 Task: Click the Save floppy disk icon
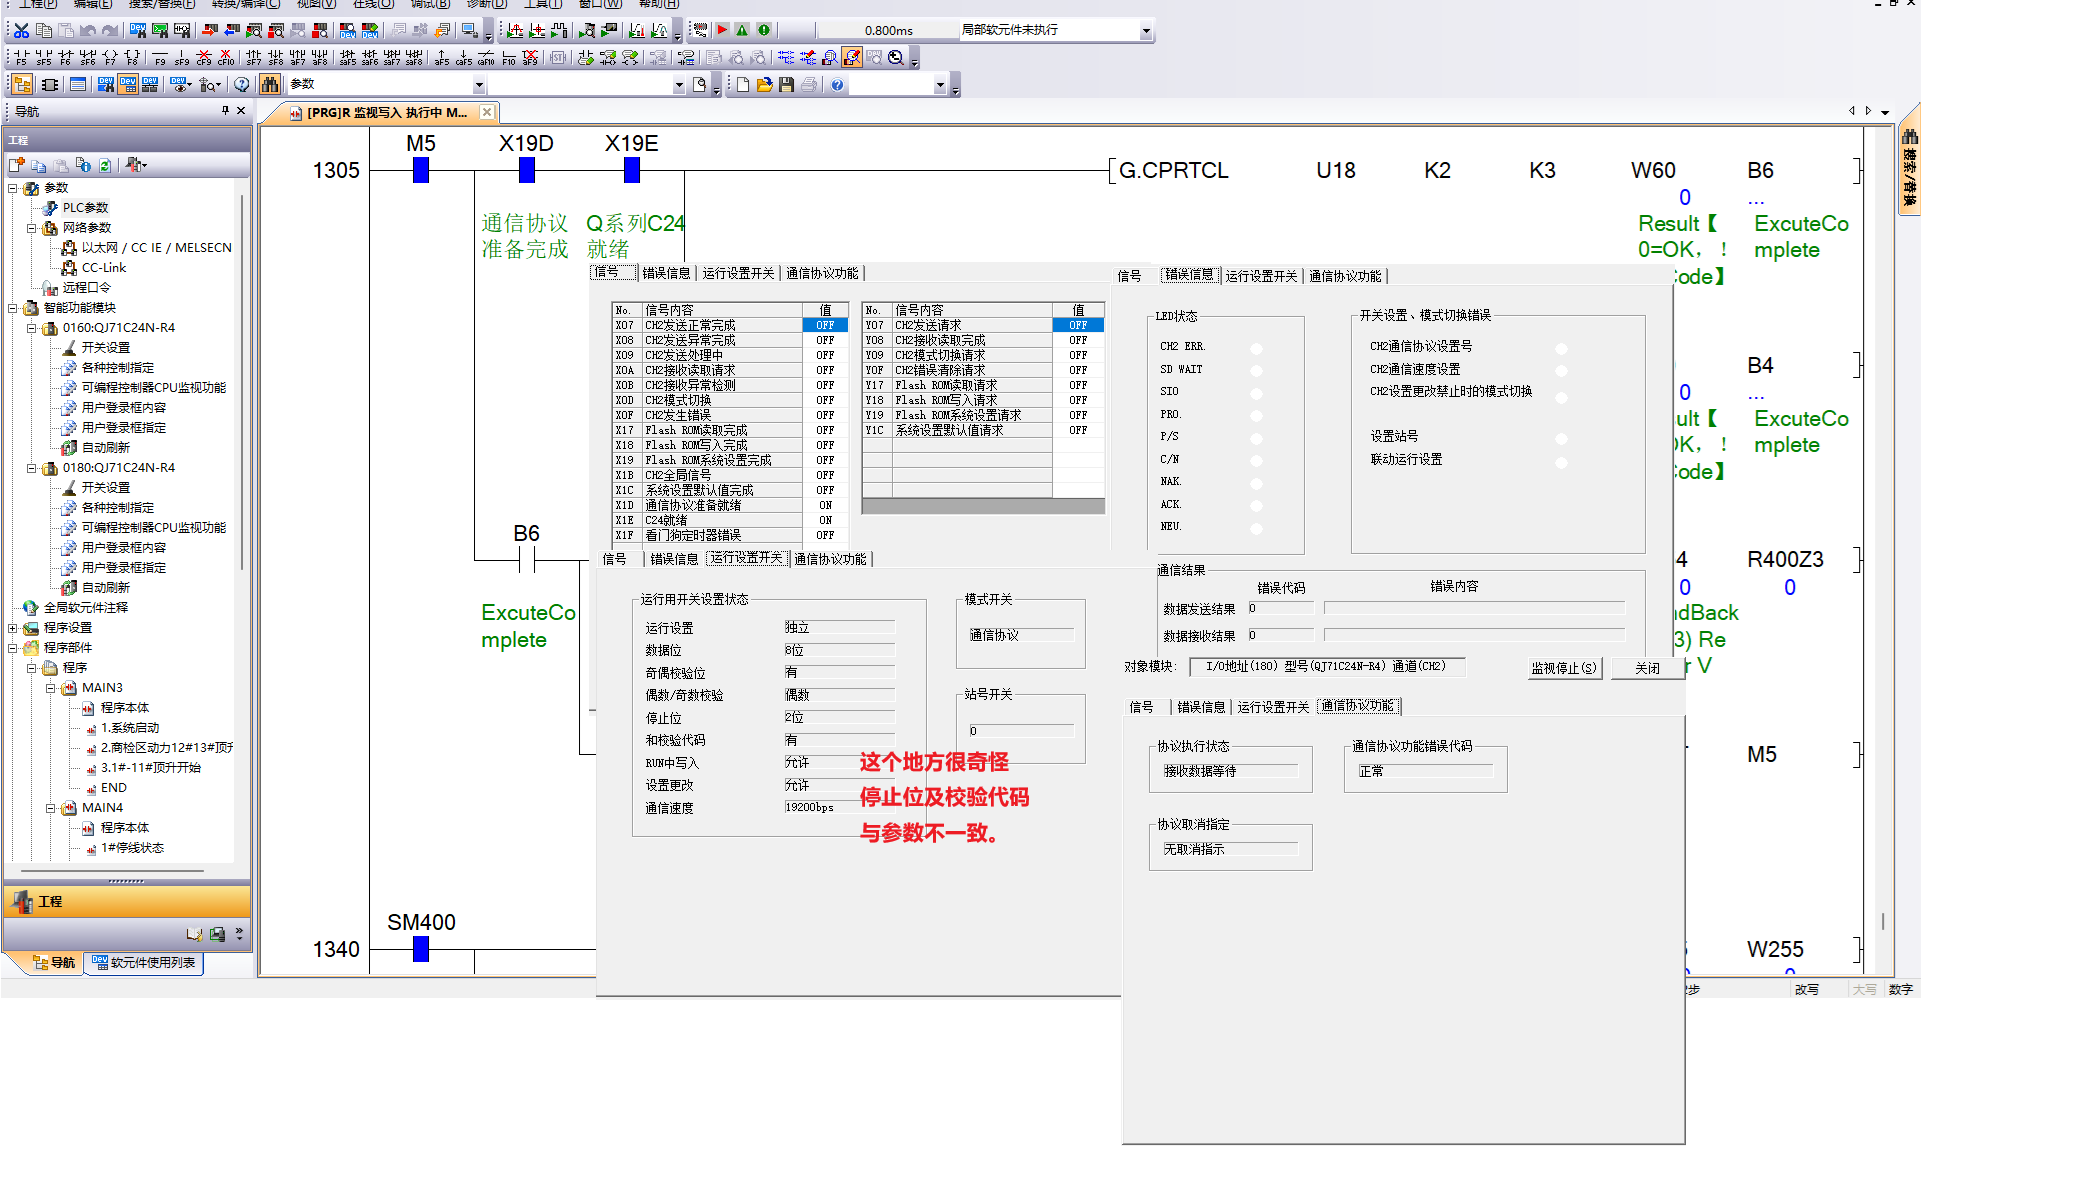pos(787,85)
